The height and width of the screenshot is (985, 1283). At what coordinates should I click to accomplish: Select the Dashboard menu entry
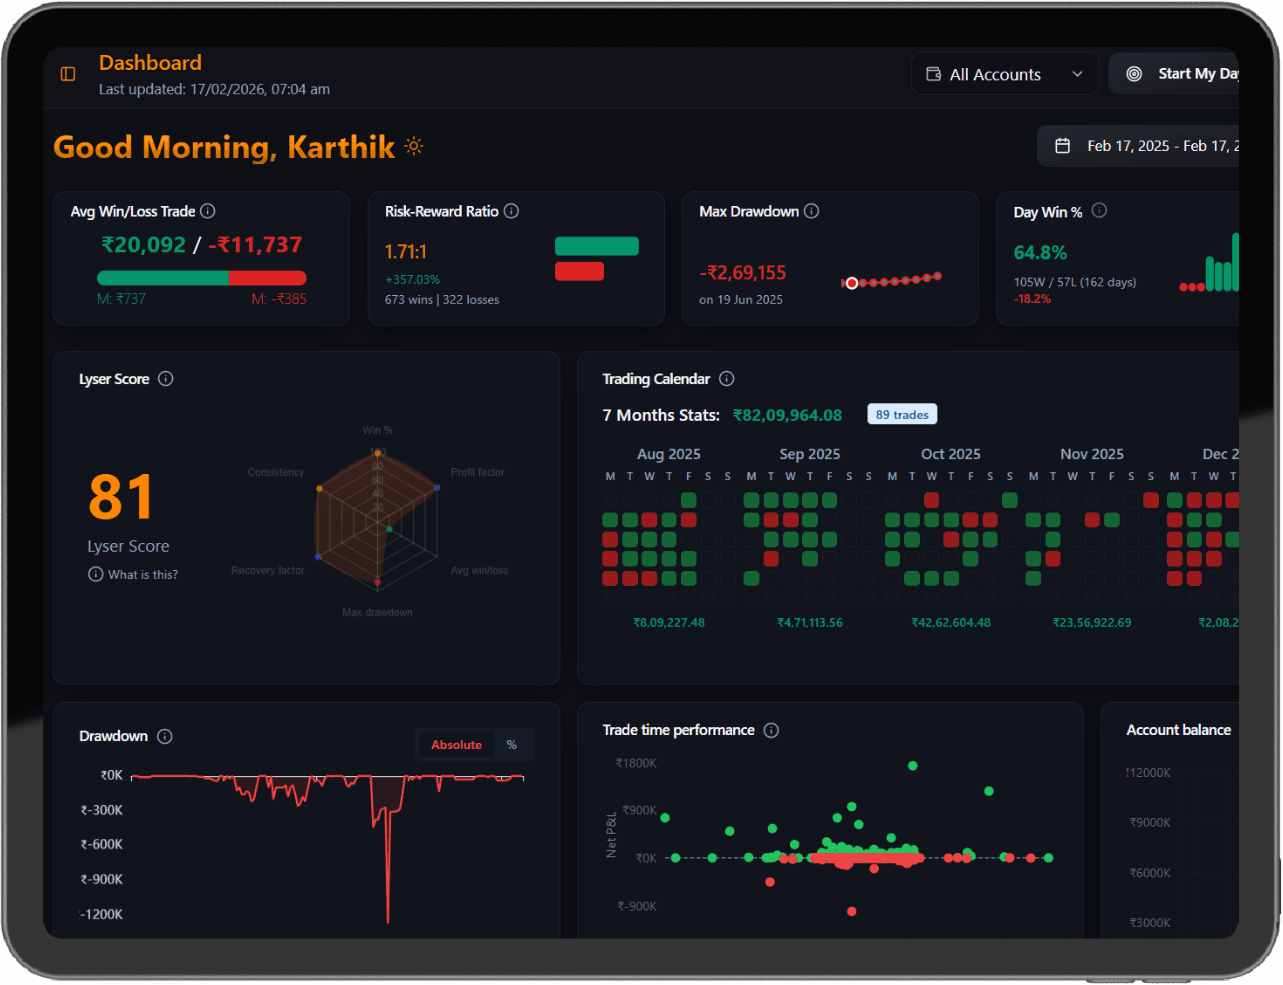tap(150, 62)
